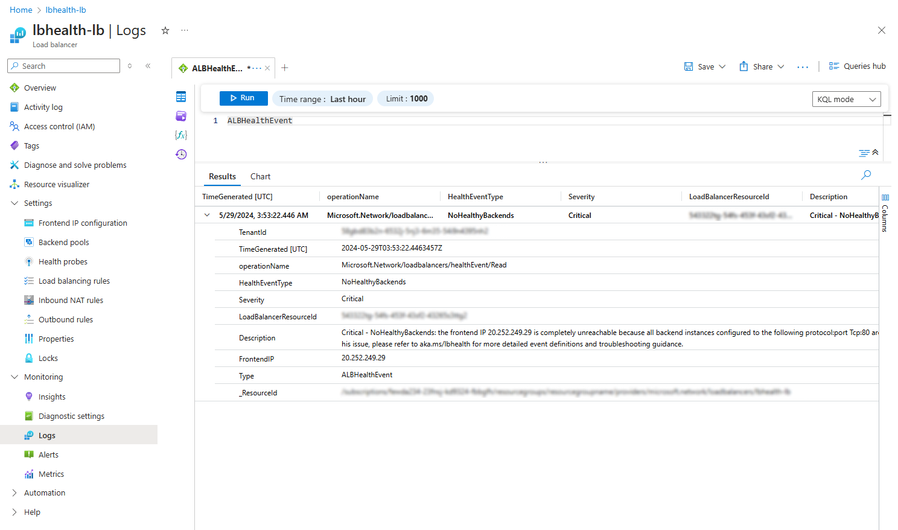Collapse the Settings section
This screenshot has width=898, height=530.
click(14, 203)
